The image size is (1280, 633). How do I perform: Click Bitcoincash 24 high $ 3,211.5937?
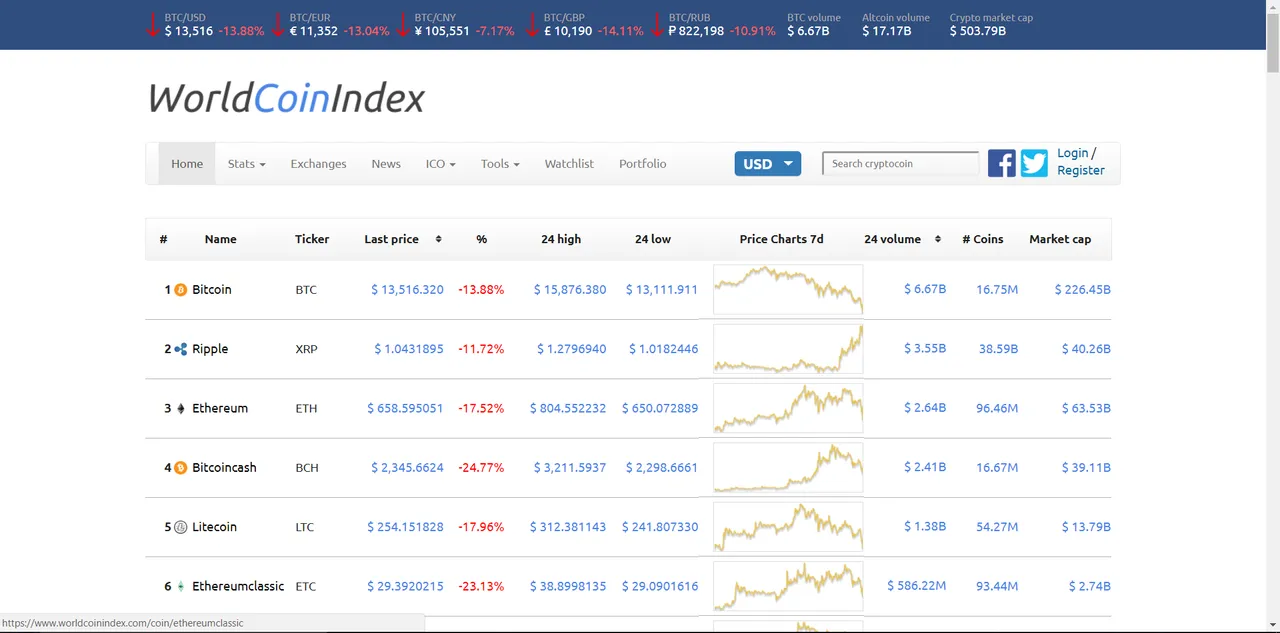click(x=569, y=467)
